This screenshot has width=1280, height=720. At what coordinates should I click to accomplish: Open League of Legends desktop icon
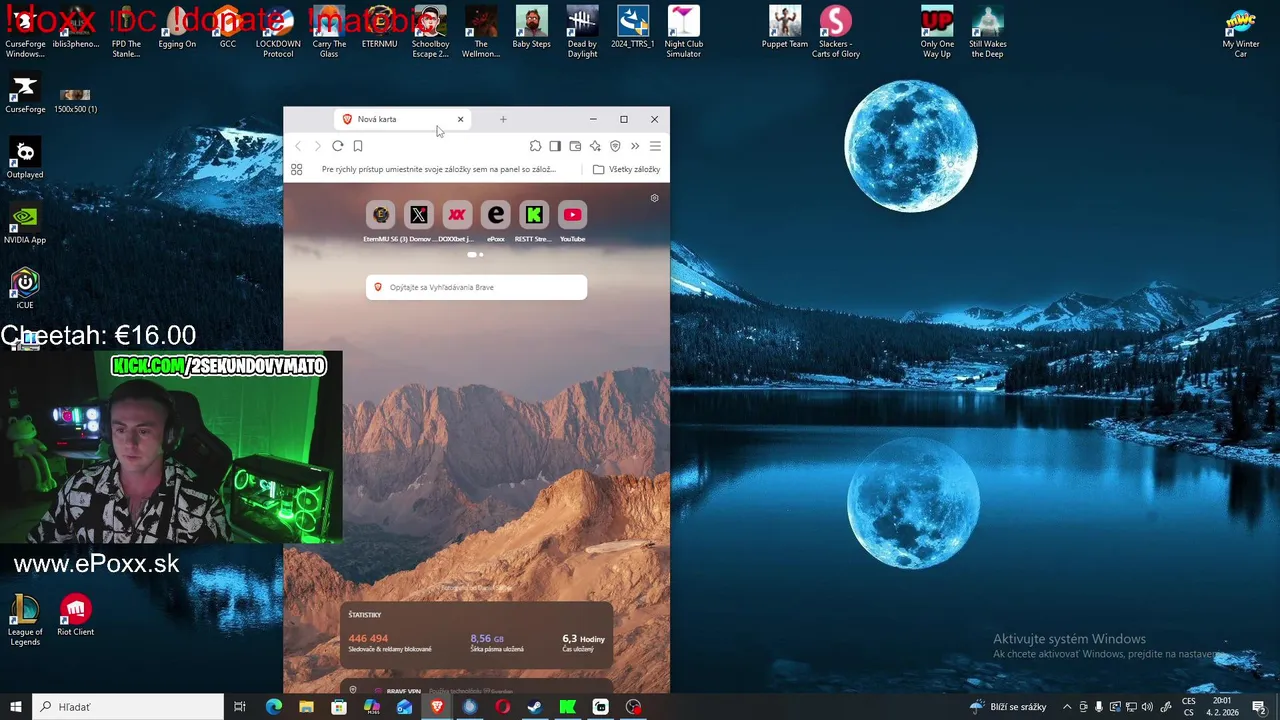(x=25, y=620)
